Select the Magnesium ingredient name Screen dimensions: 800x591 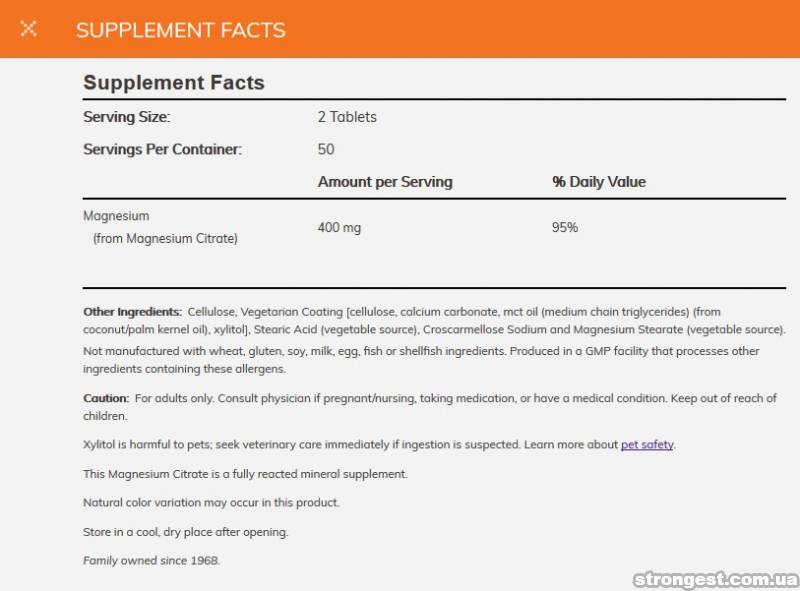116,216
